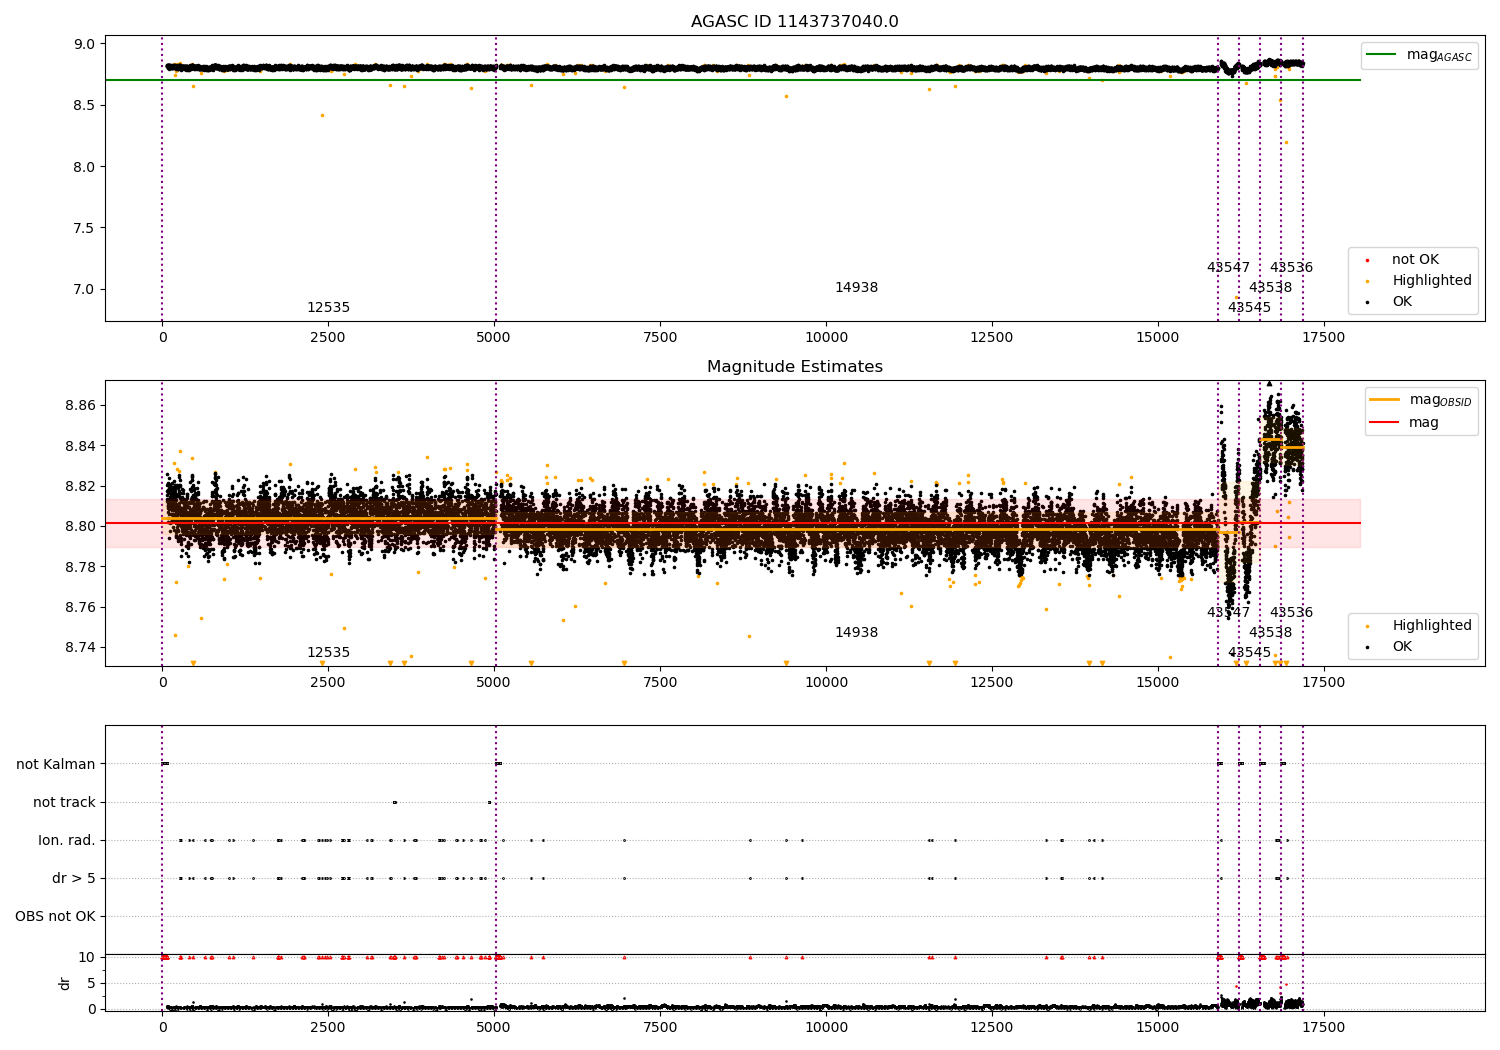This screenshot has width=1500, height=1050.
Task: Click y tick '8.76' on the middle plot
Action: click(80, 608)
